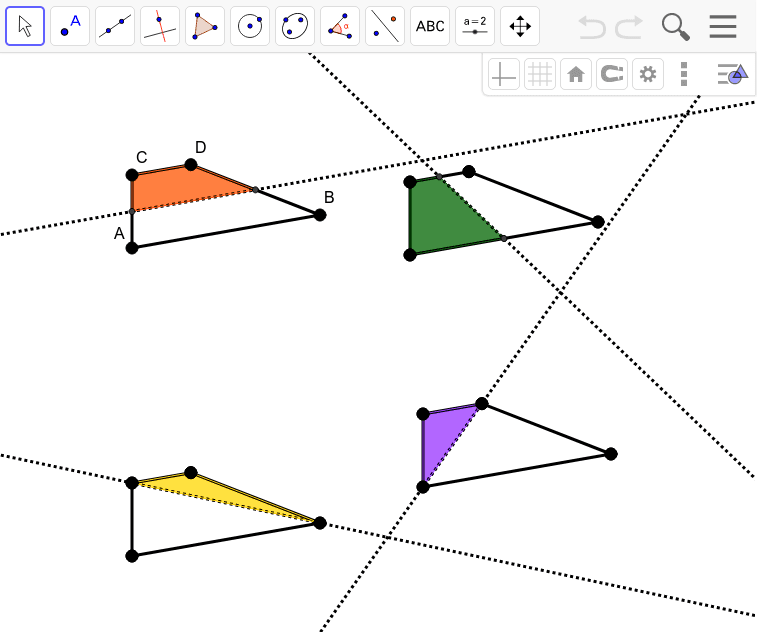Toggle the style bar button

[x=732, y=74]
